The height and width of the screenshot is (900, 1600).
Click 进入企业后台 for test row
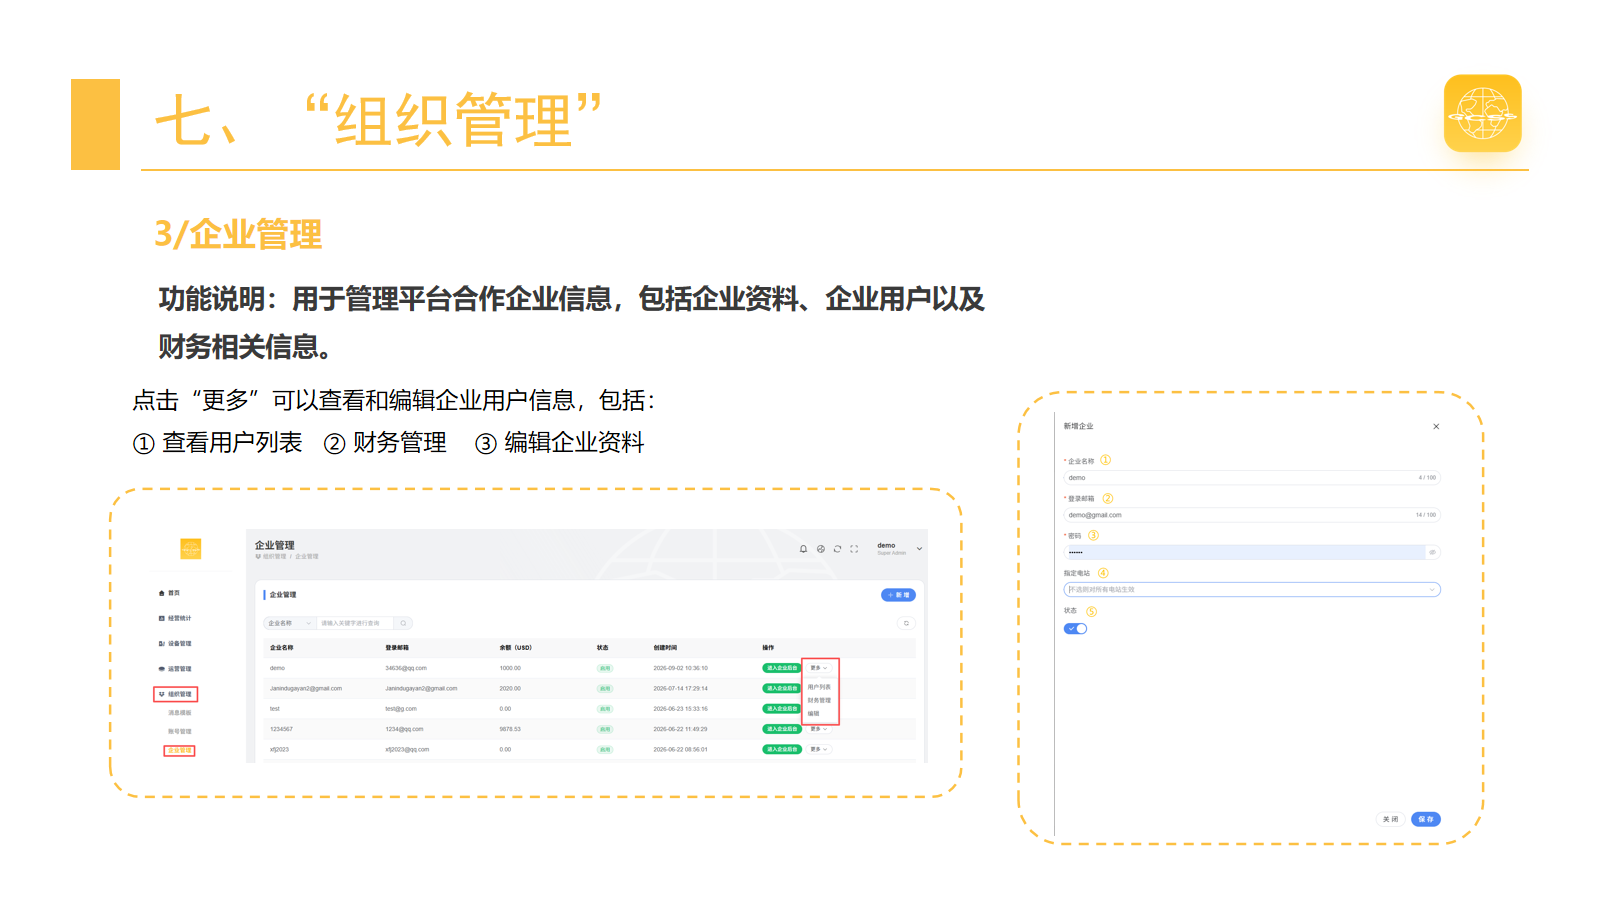(782, 709)
